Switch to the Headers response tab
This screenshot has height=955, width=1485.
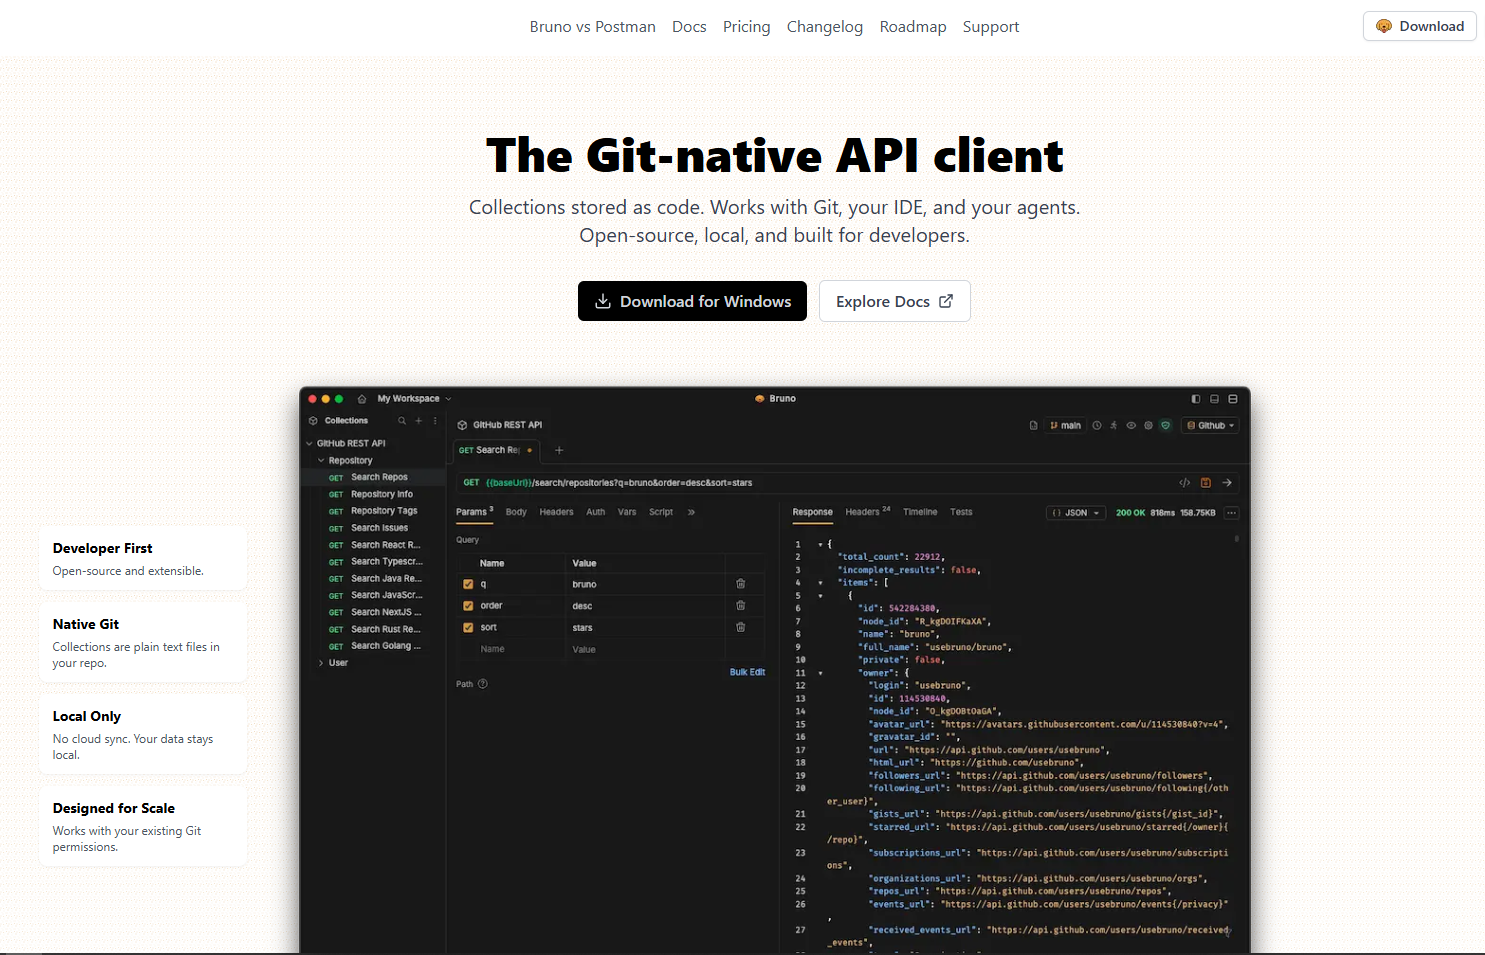tap(862, 512)
